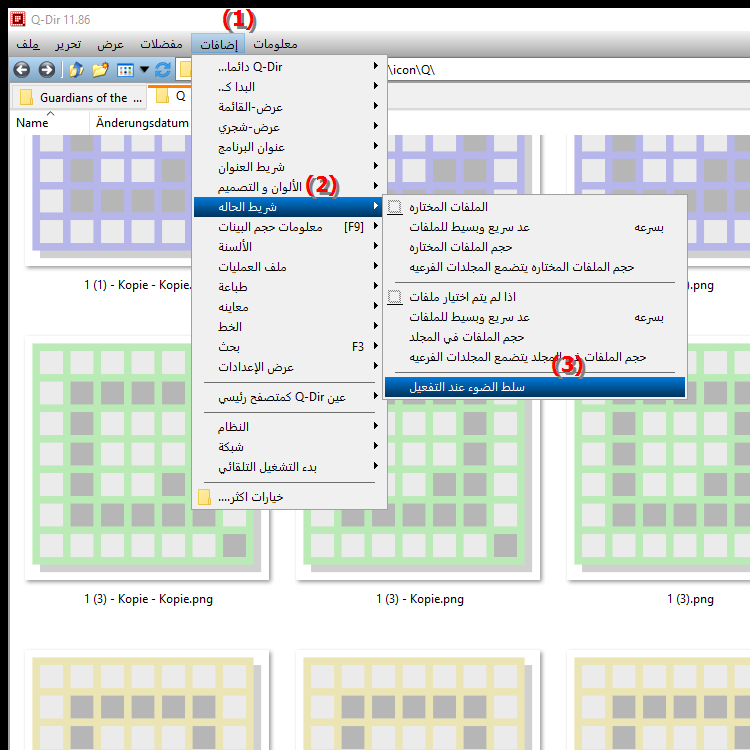Select حجم الملفات المختاره option
The image size is (750, 750).
[x=535, y=247]
